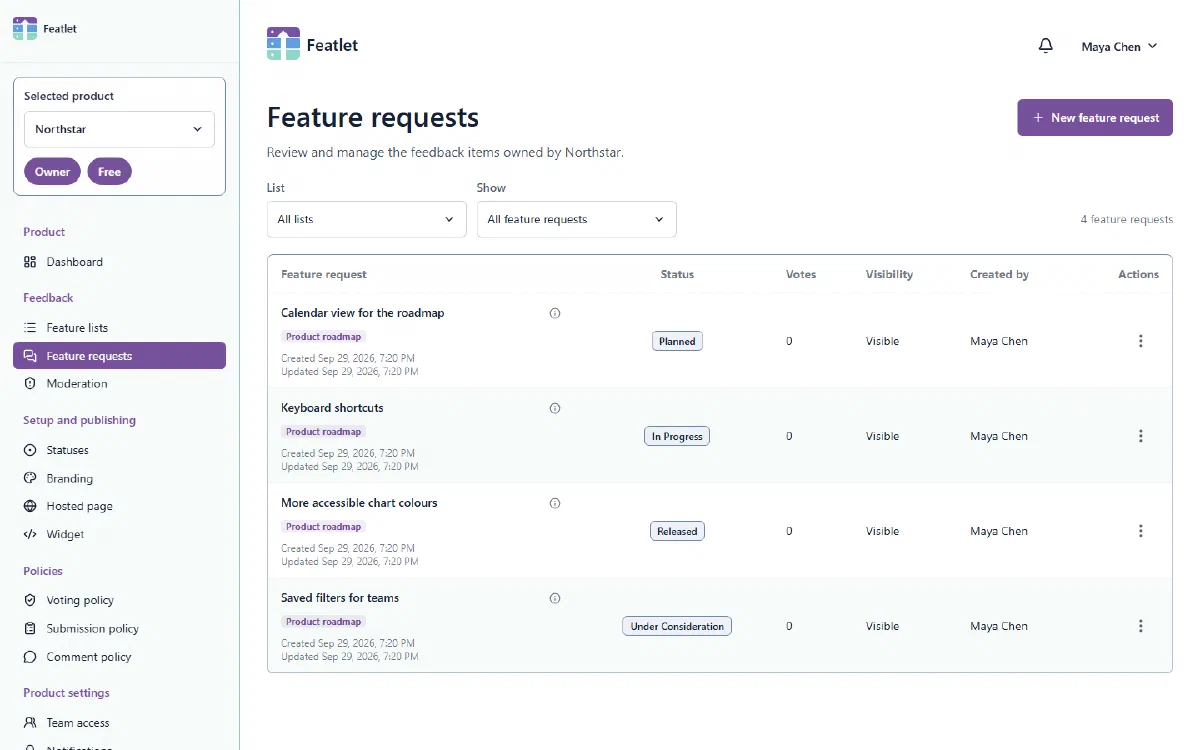Click the plus icon on New feature request
1200x750 pixels.
tap(1038, 118)
